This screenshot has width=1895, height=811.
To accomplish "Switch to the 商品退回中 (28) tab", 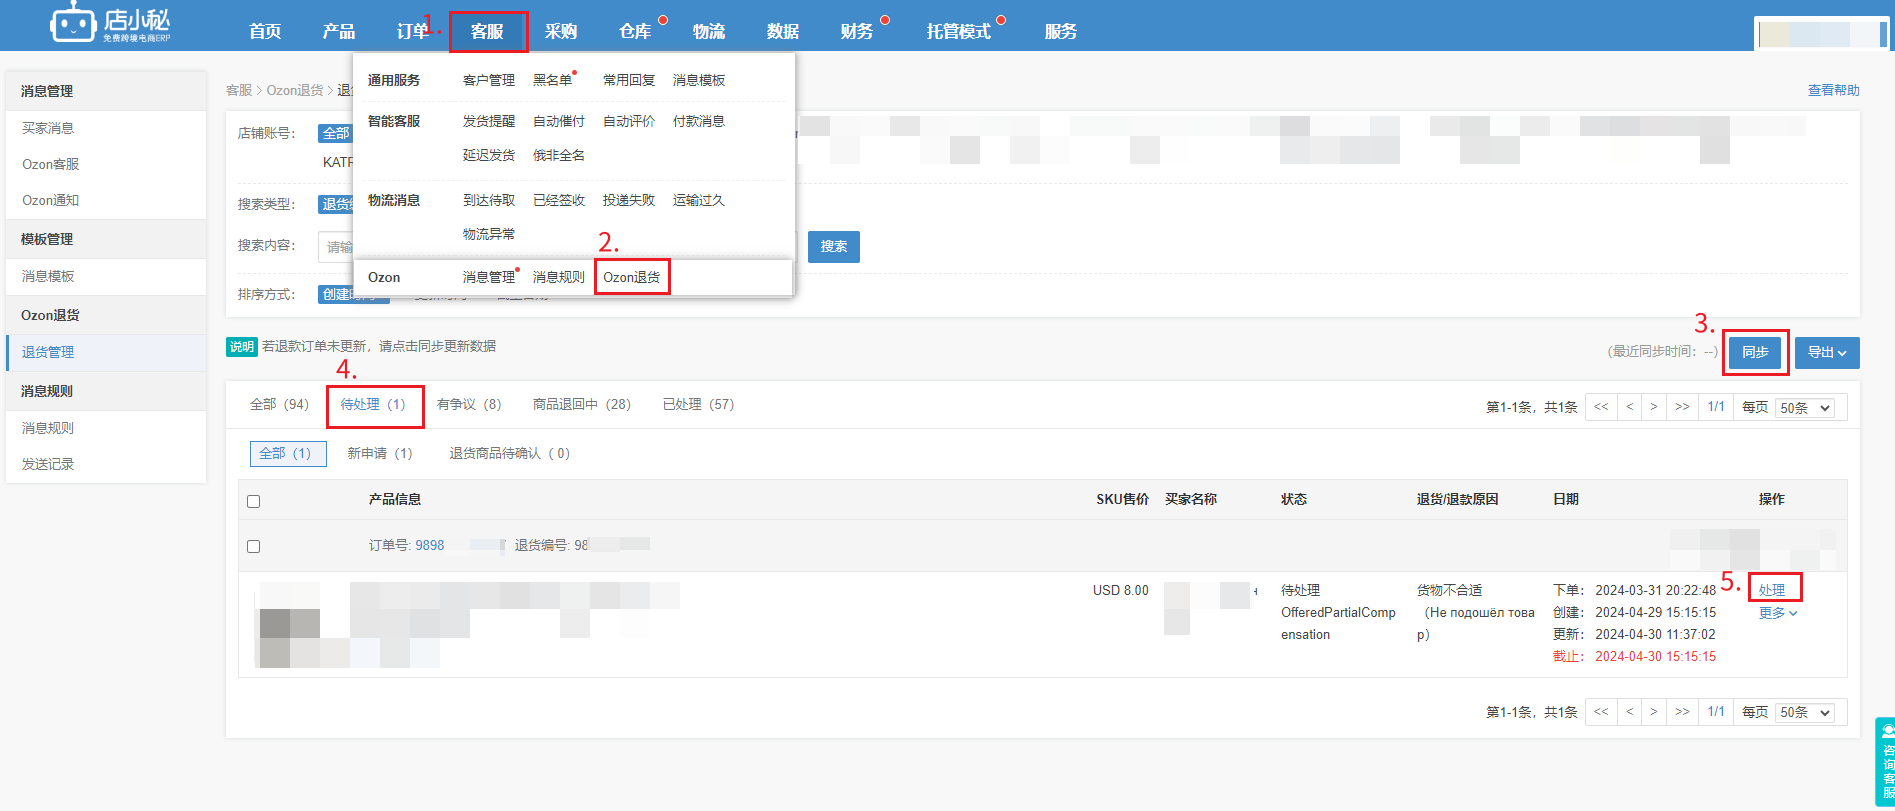I will point(582,404).
